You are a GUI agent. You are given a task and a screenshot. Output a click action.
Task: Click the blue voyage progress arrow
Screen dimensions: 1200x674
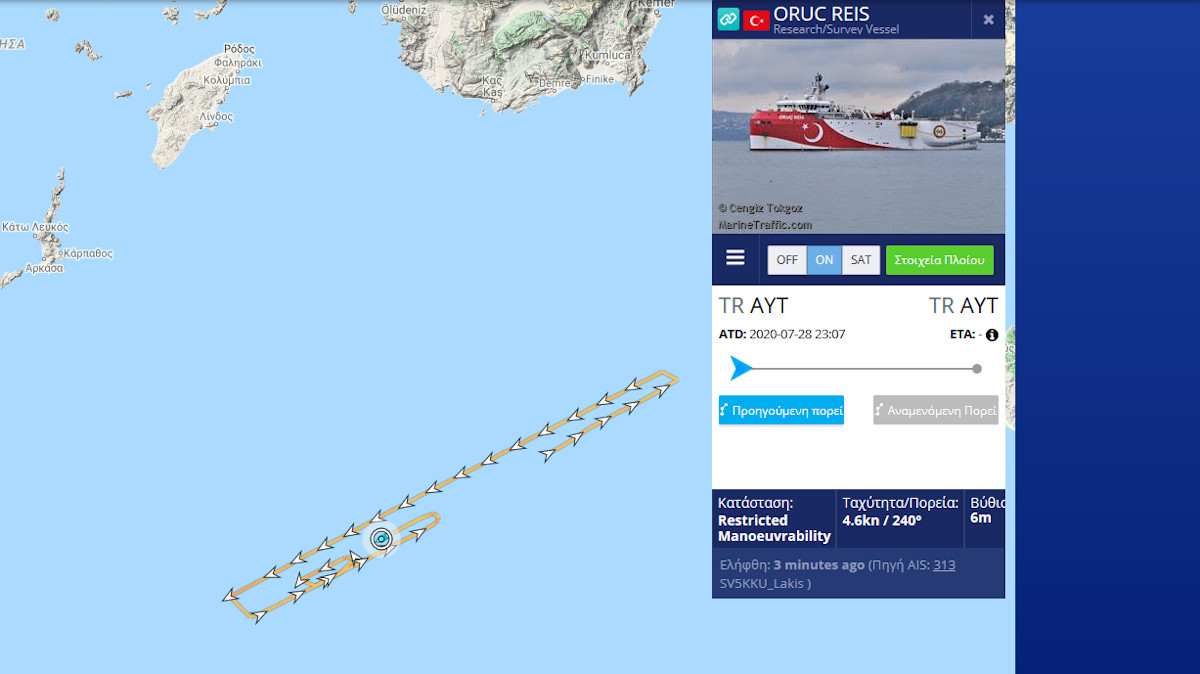(740, 368)
